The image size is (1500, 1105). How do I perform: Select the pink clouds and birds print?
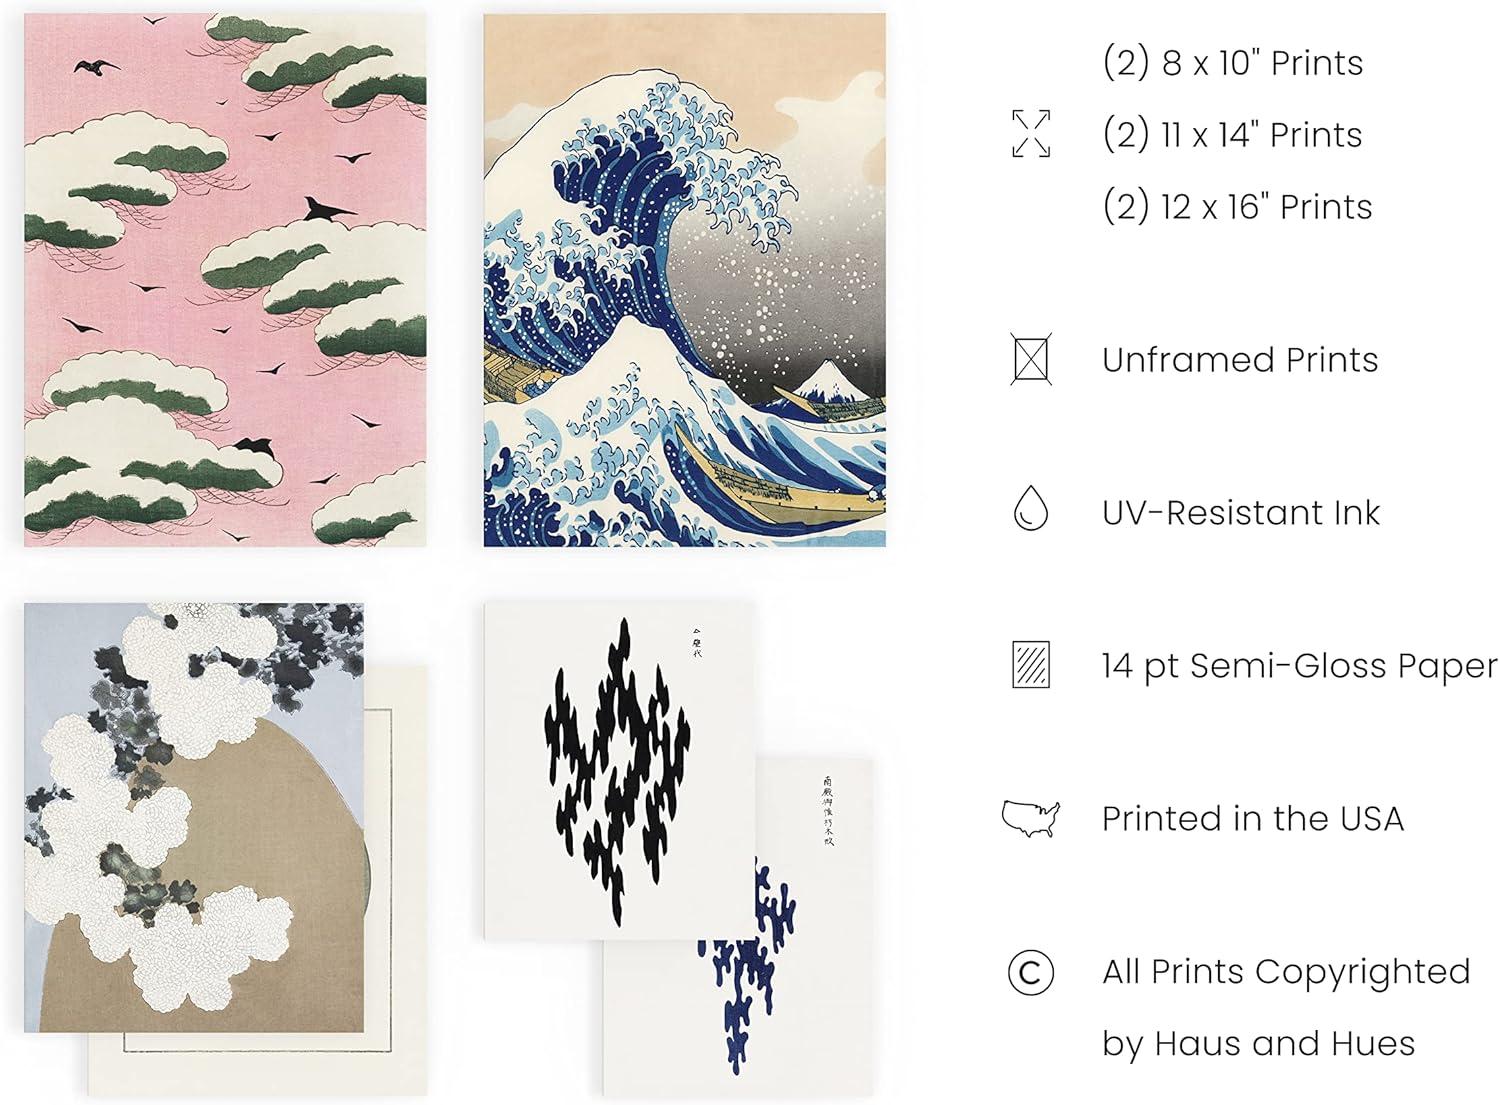coord(225,280)
